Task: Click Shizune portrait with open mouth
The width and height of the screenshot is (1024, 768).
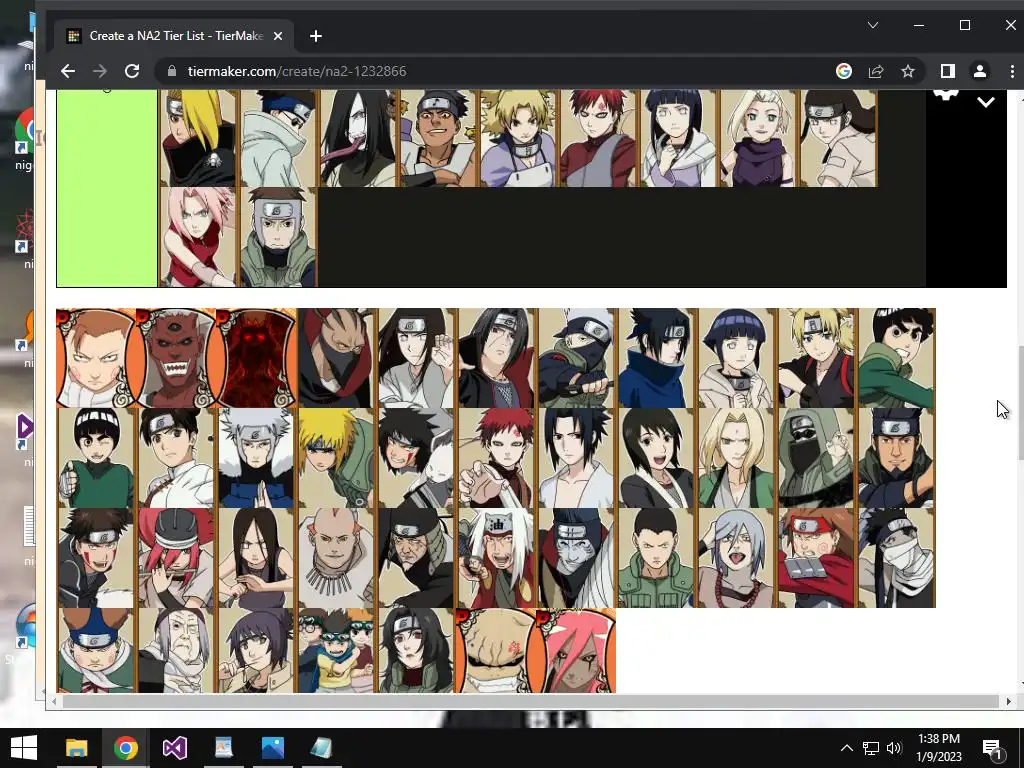Action: click(x=656, y=458)
